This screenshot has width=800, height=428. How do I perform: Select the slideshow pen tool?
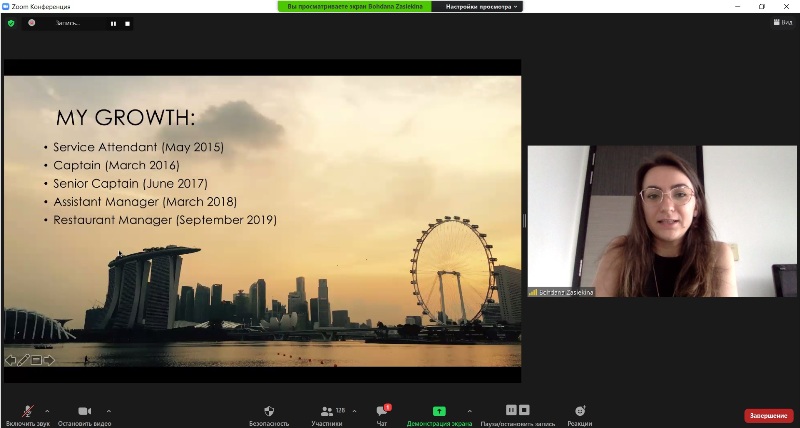(23, 360)
